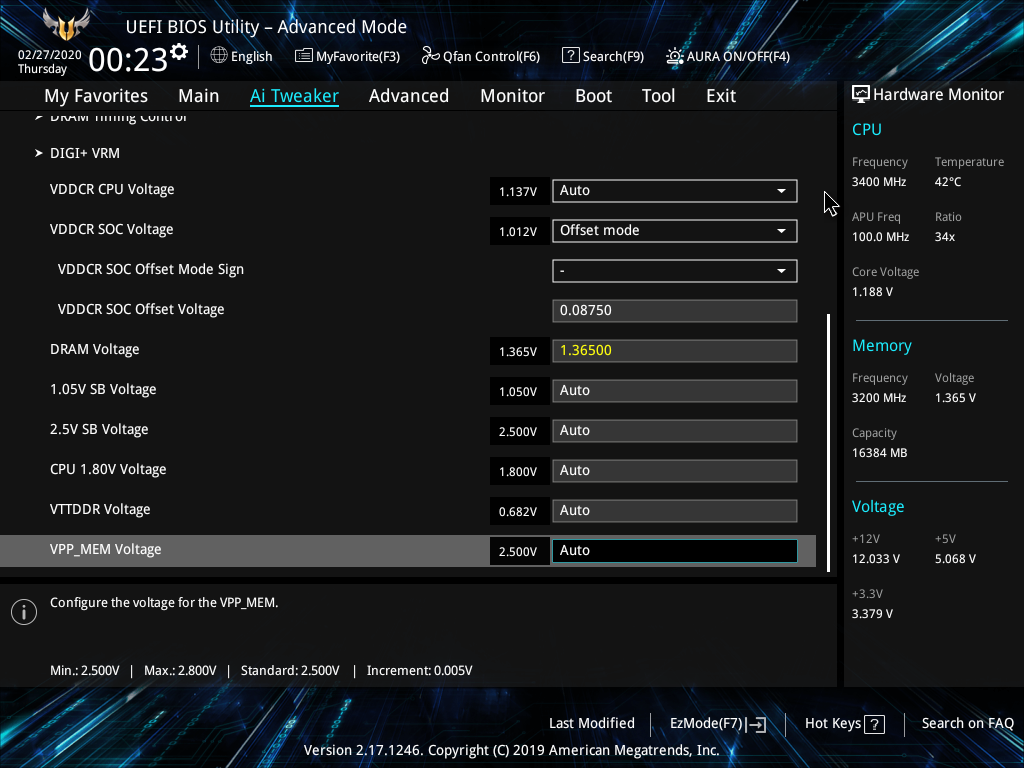The image size is (1024, 768).
Task: Click the info icon beside help text
Action: point(24,612)
